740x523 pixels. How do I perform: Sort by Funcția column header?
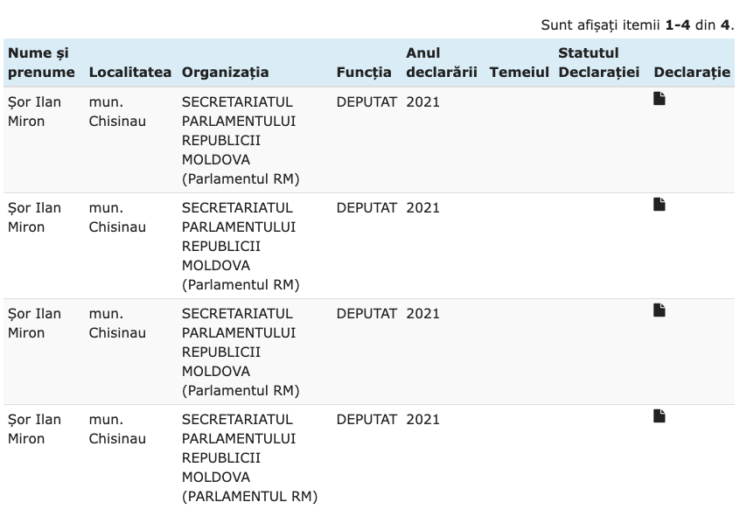click(363, 72)
